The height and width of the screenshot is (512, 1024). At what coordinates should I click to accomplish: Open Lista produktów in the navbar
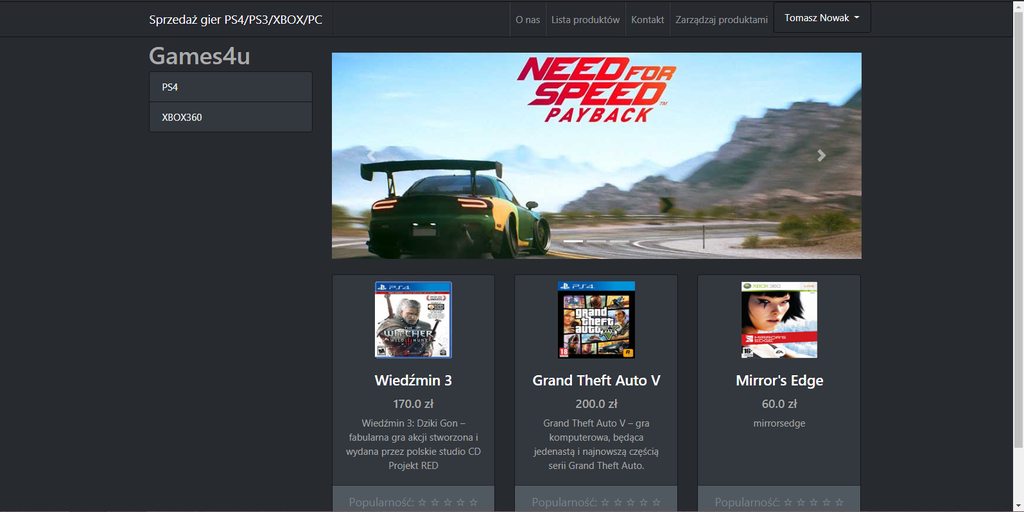click(585, 20)
